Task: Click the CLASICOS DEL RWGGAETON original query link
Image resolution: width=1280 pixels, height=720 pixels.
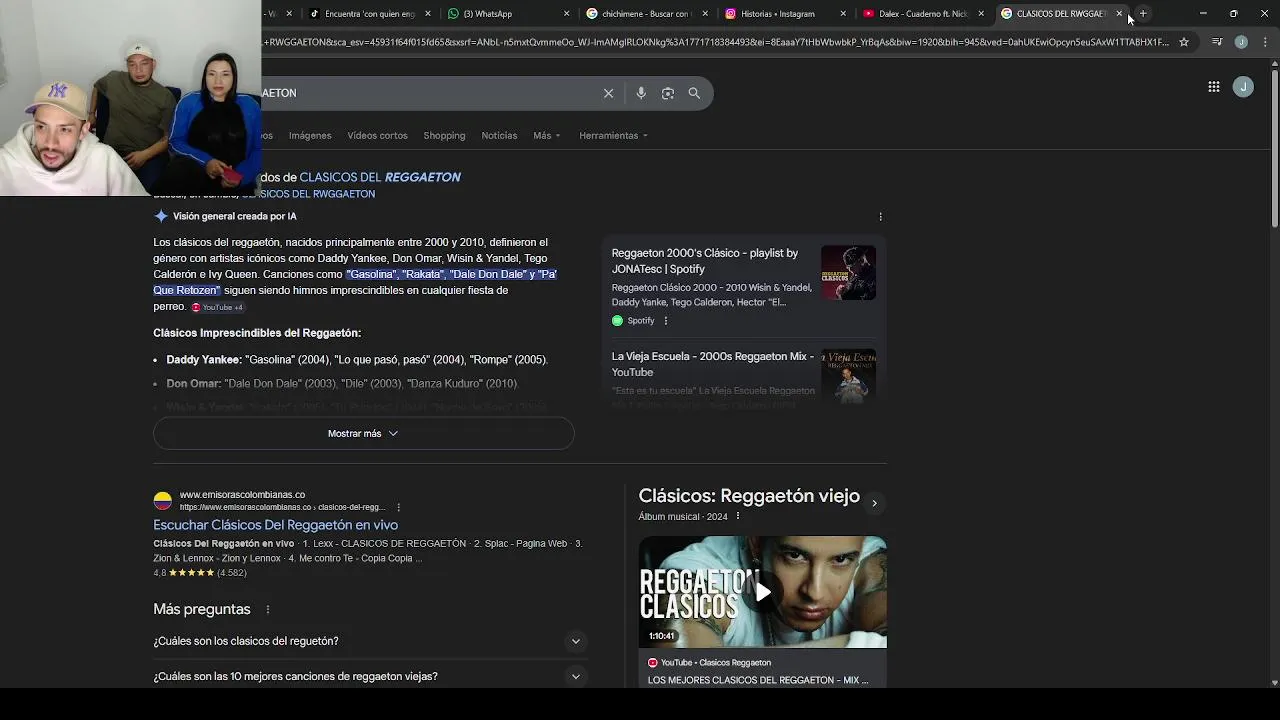Action: click(308, 194)
